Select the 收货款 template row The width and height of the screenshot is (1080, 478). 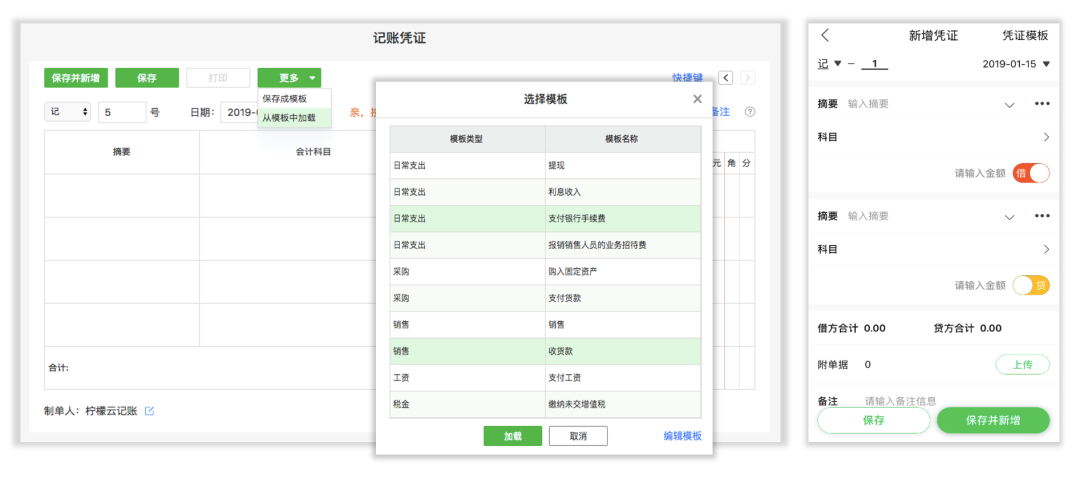click(546, 351)
